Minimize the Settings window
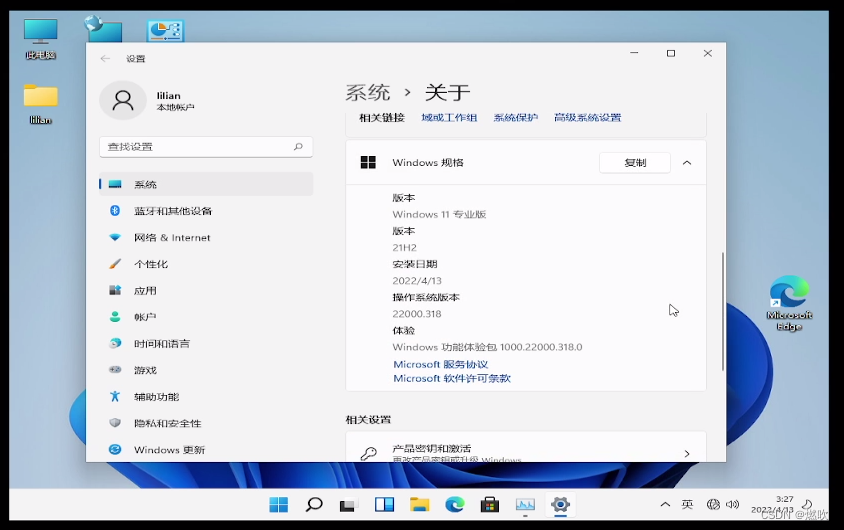844x530 pixels. (634, 53)
